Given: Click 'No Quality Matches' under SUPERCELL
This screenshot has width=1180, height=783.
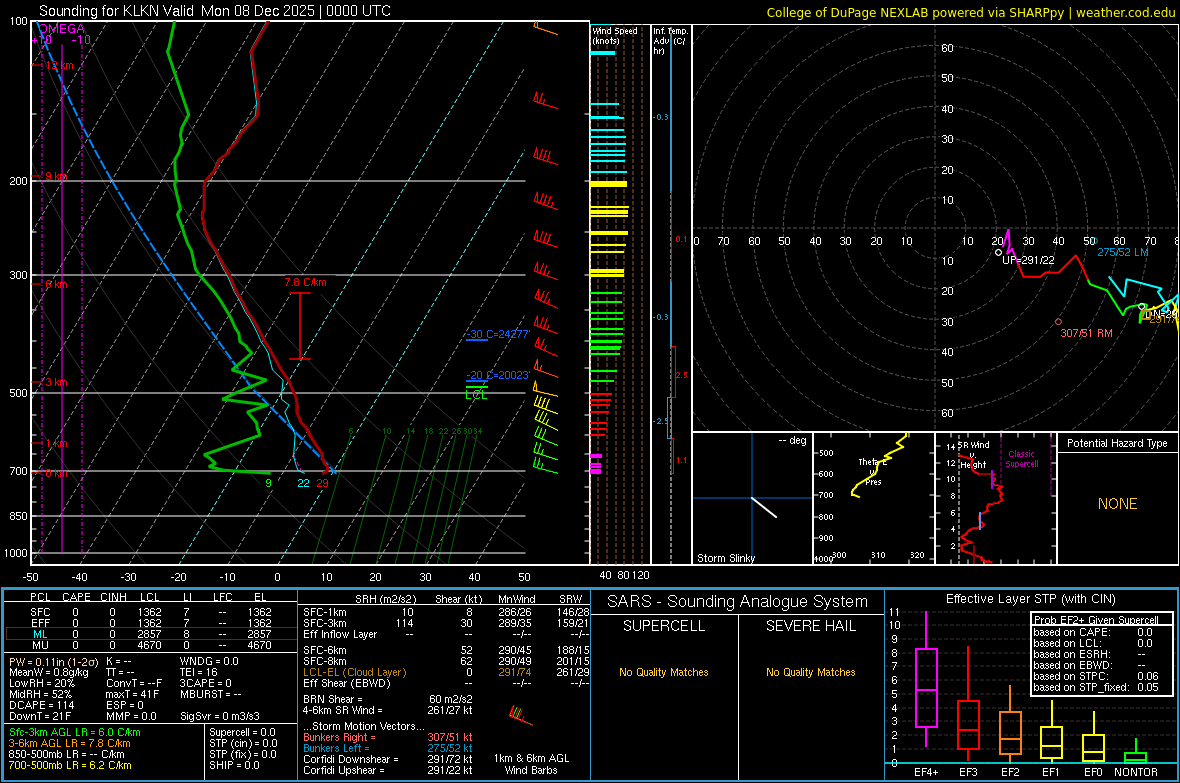Looking at the screenshot, I should click(664, 672).
